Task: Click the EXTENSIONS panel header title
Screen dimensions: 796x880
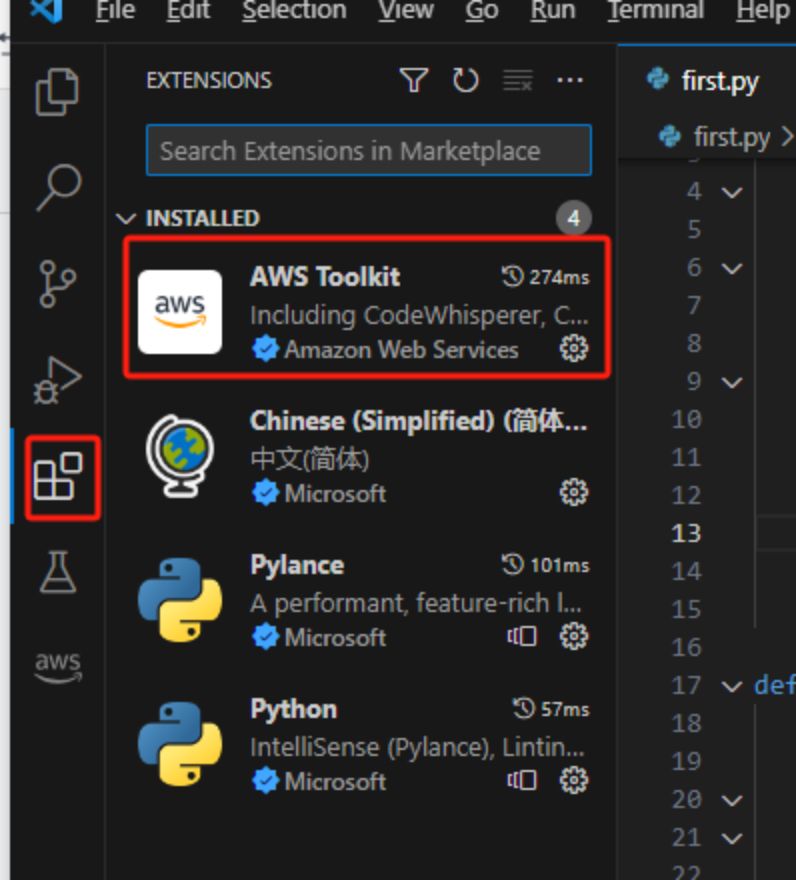Action: pyautogui.click(x=209, y=80)
